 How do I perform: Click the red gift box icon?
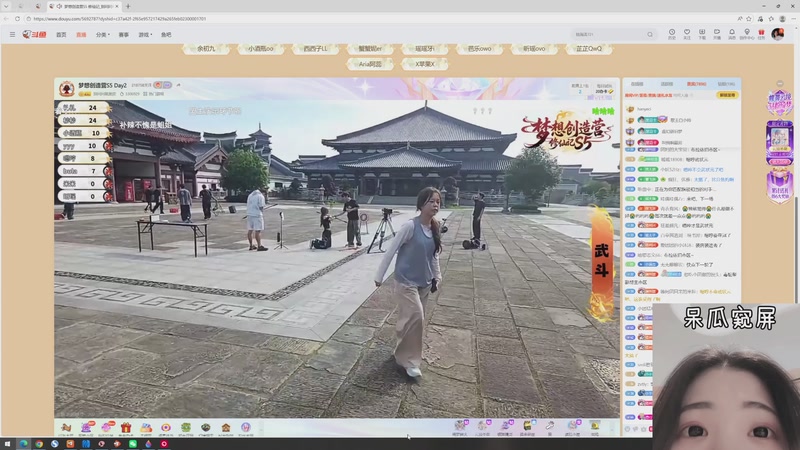[126, 428]
